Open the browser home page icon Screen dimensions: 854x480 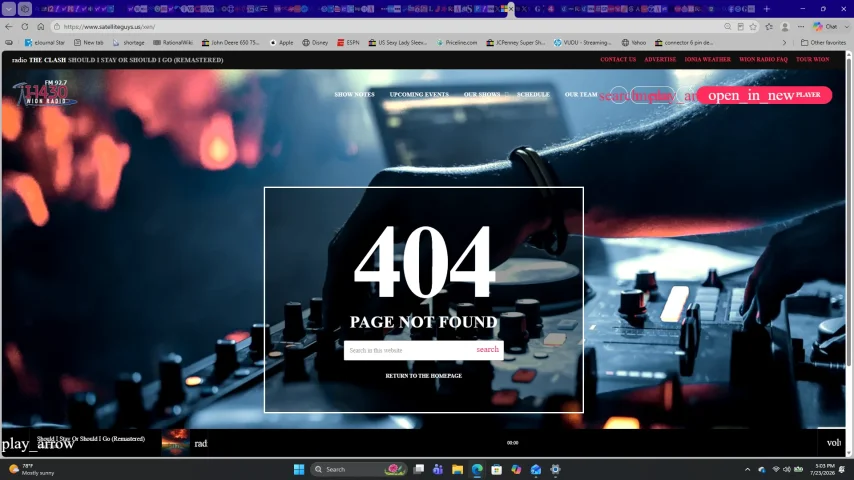pos(40,26)
